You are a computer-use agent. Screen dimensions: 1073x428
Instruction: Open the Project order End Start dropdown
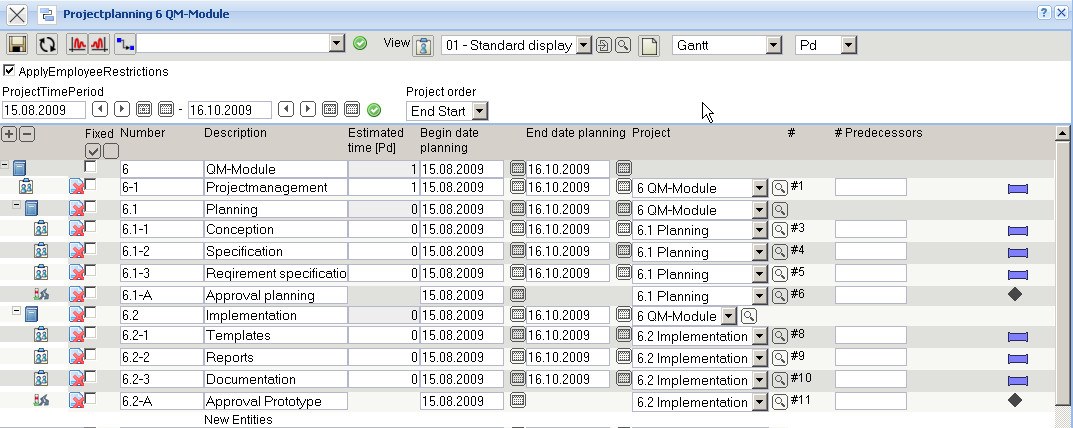point(479,110)
